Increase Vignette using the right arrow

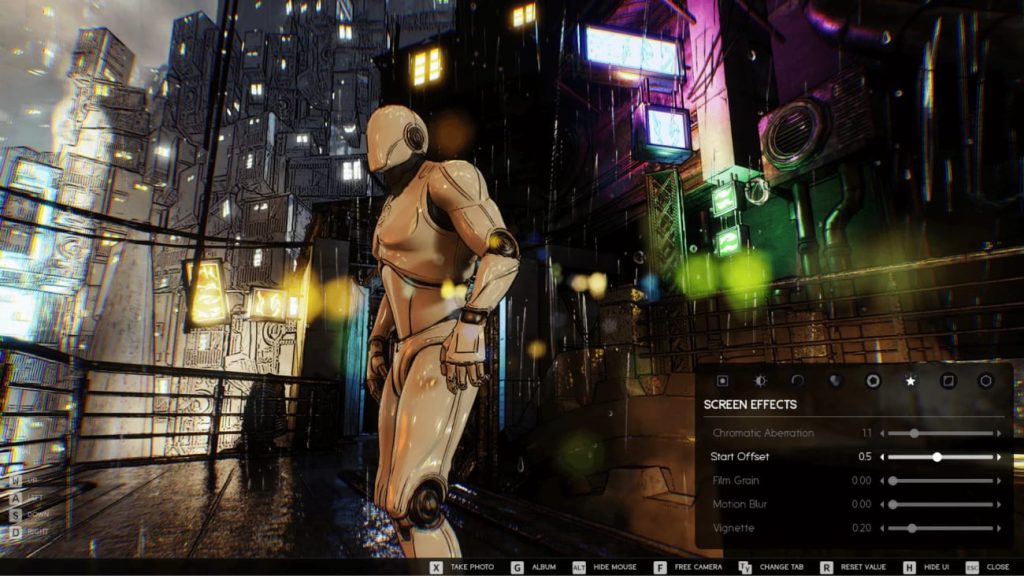tap(998, 528)
